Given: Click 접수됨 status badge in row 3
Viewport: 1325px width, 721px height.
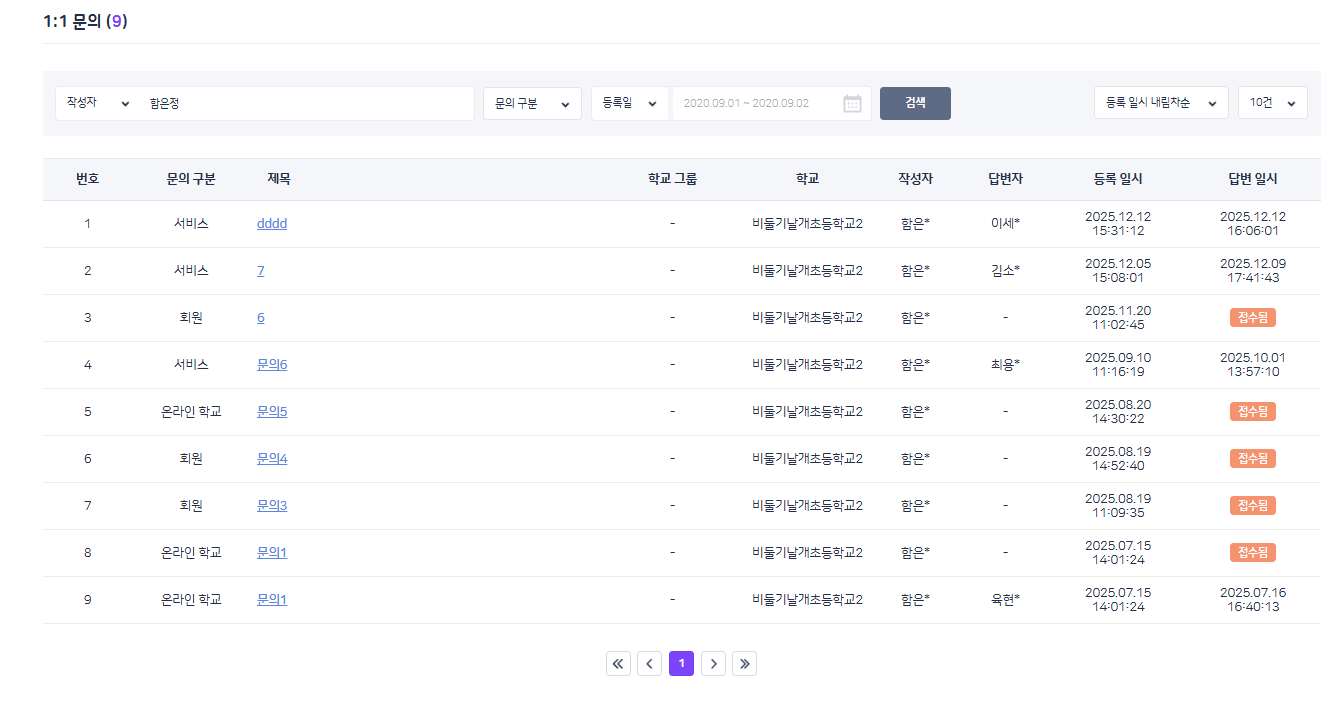Looking at the screenshot, I should click(x=1252, y=318).
